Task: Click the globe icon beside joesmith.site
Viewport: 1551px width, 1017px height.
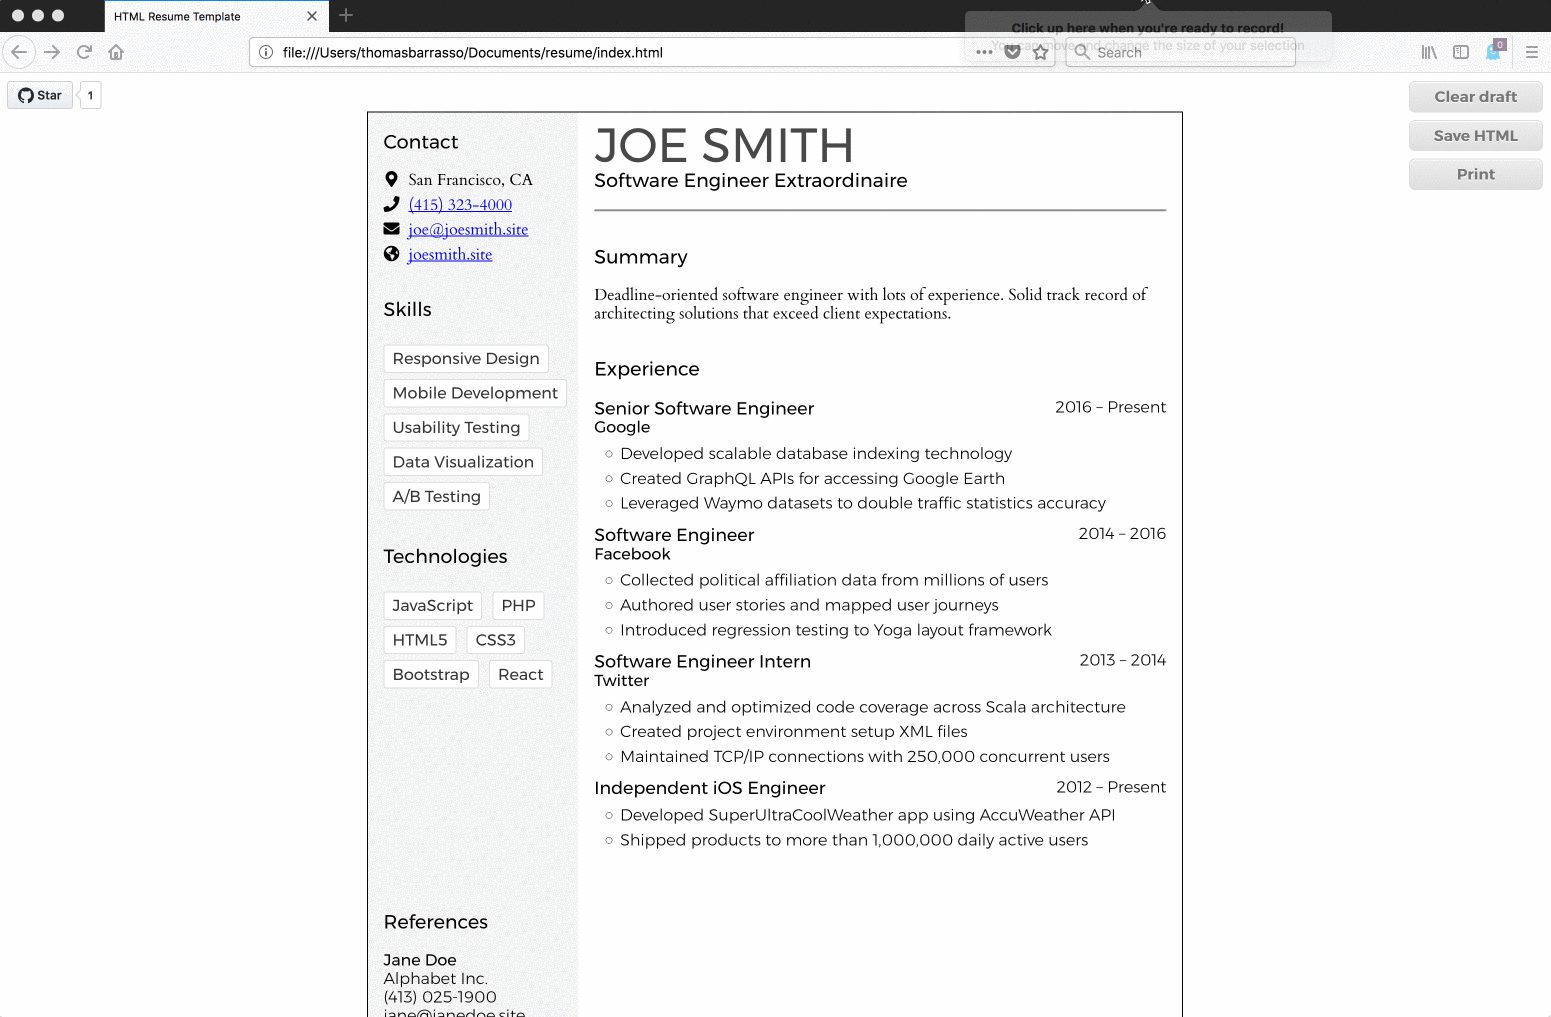Action: click(391, 253)
